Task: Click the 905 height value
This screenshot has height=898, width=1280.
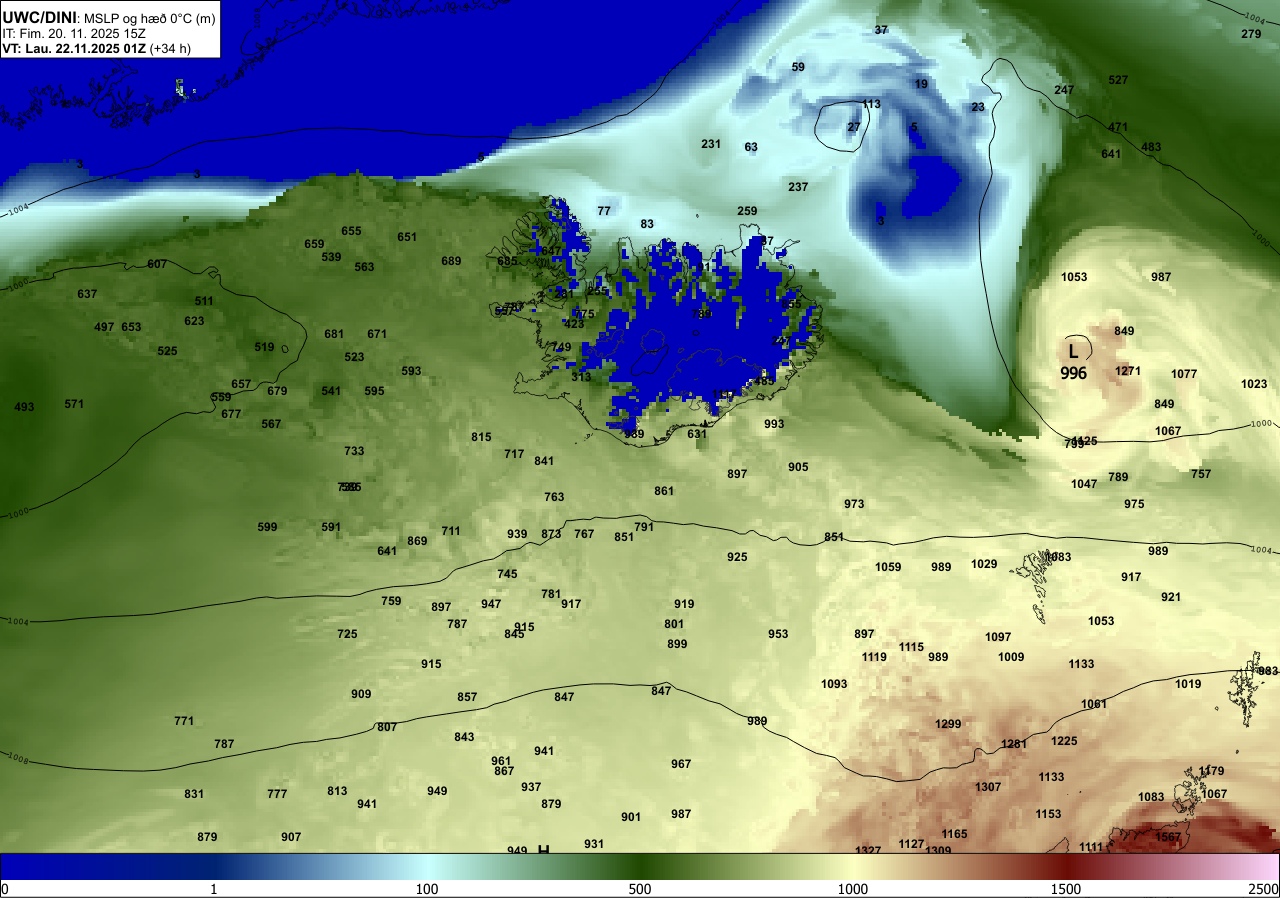Action: (798, 467)
